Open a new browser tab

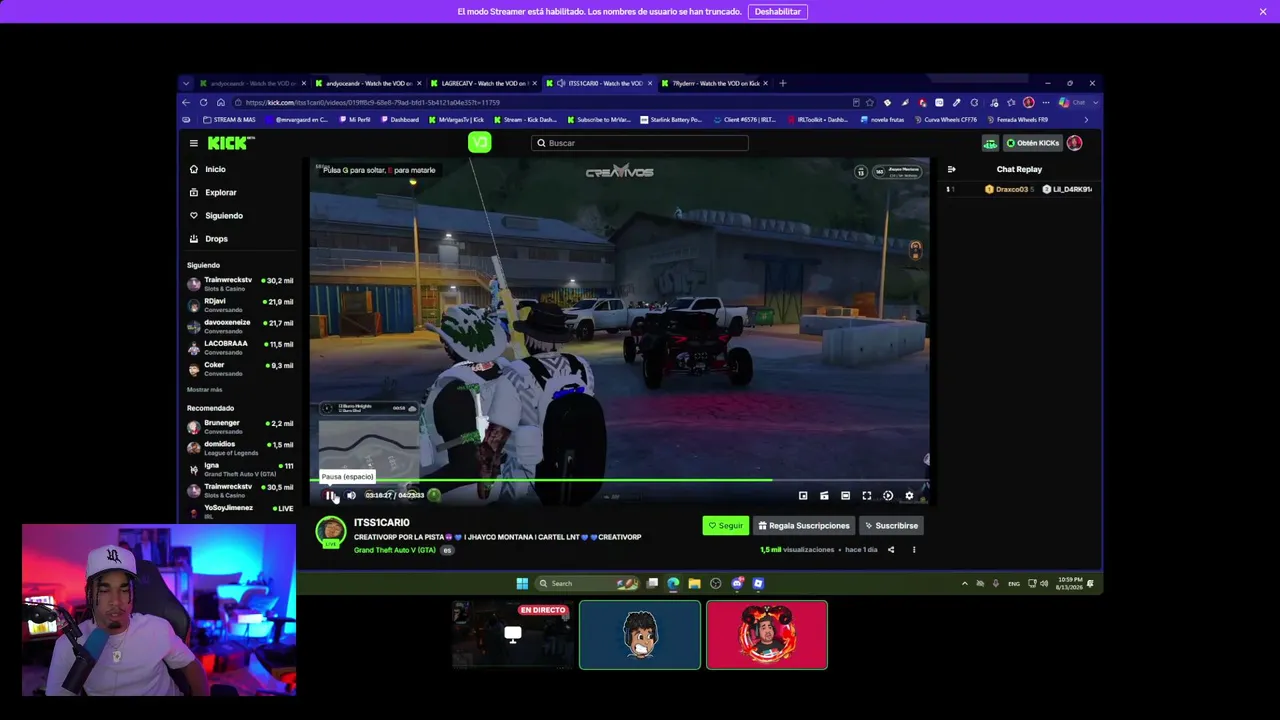(783, 83)
